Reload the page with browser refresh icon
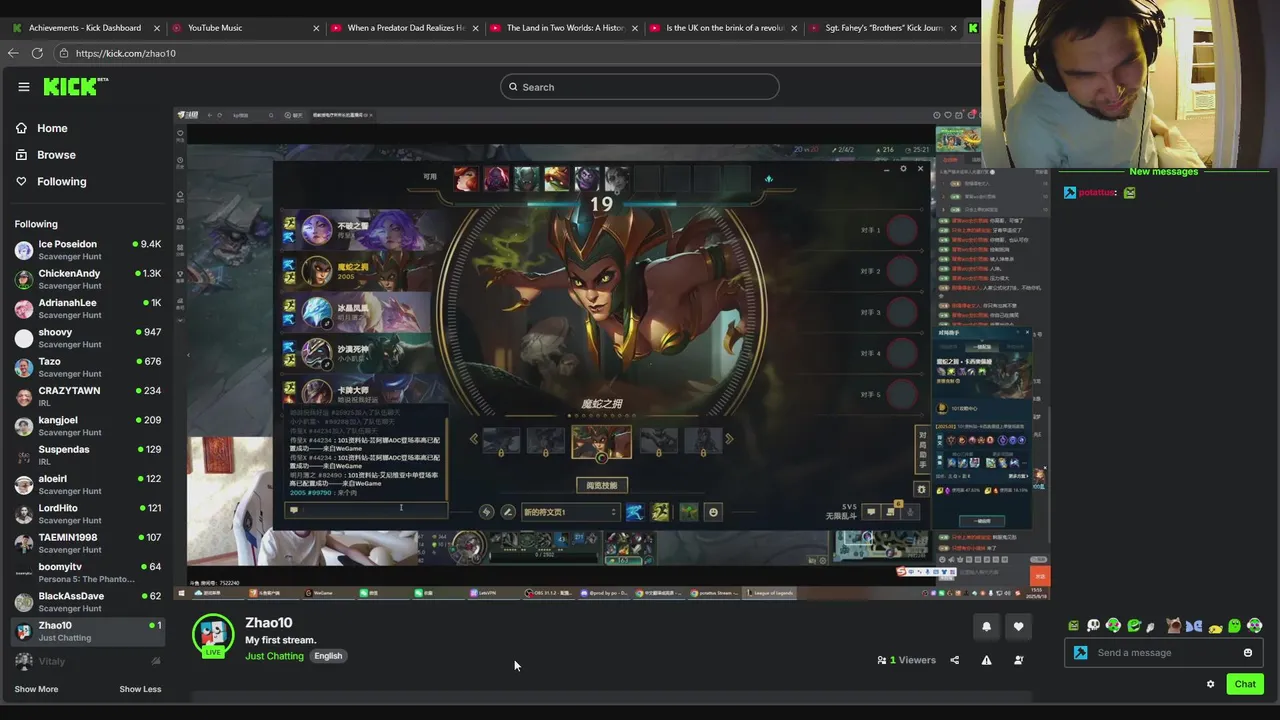The width and height of the screenshot is (1280, 720). 37,53
